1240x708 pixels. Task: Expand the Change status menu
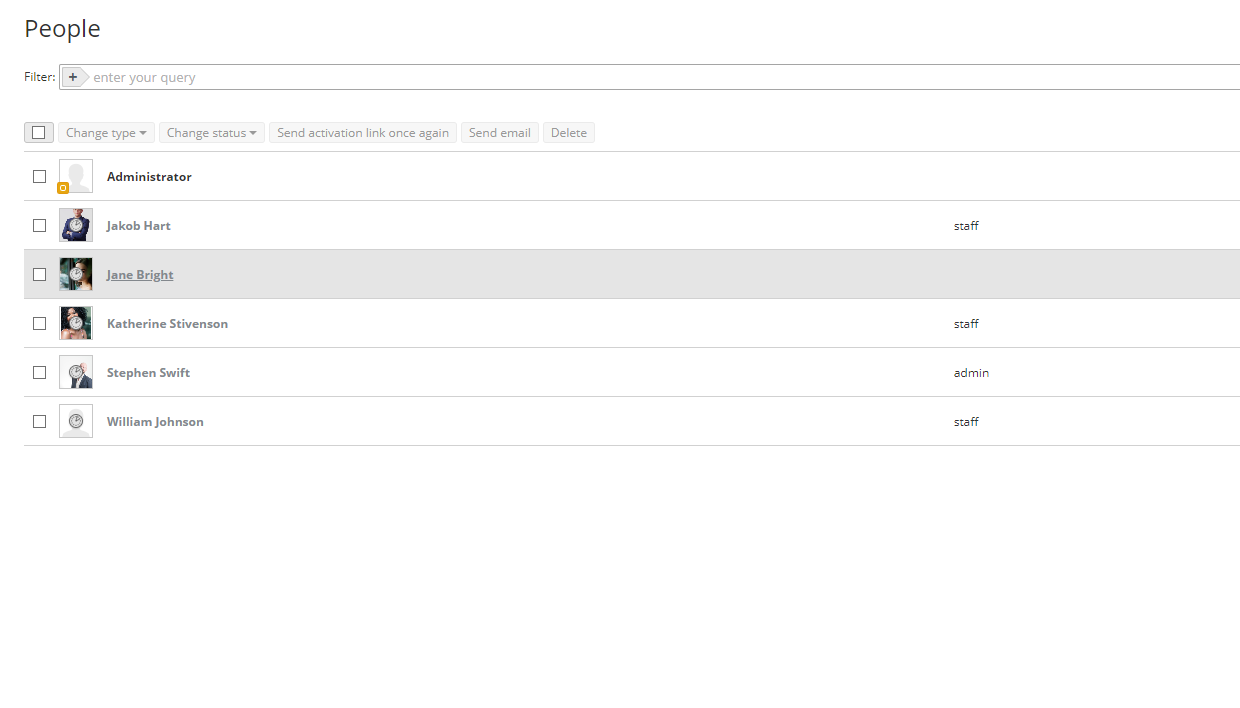click(211, 131)
